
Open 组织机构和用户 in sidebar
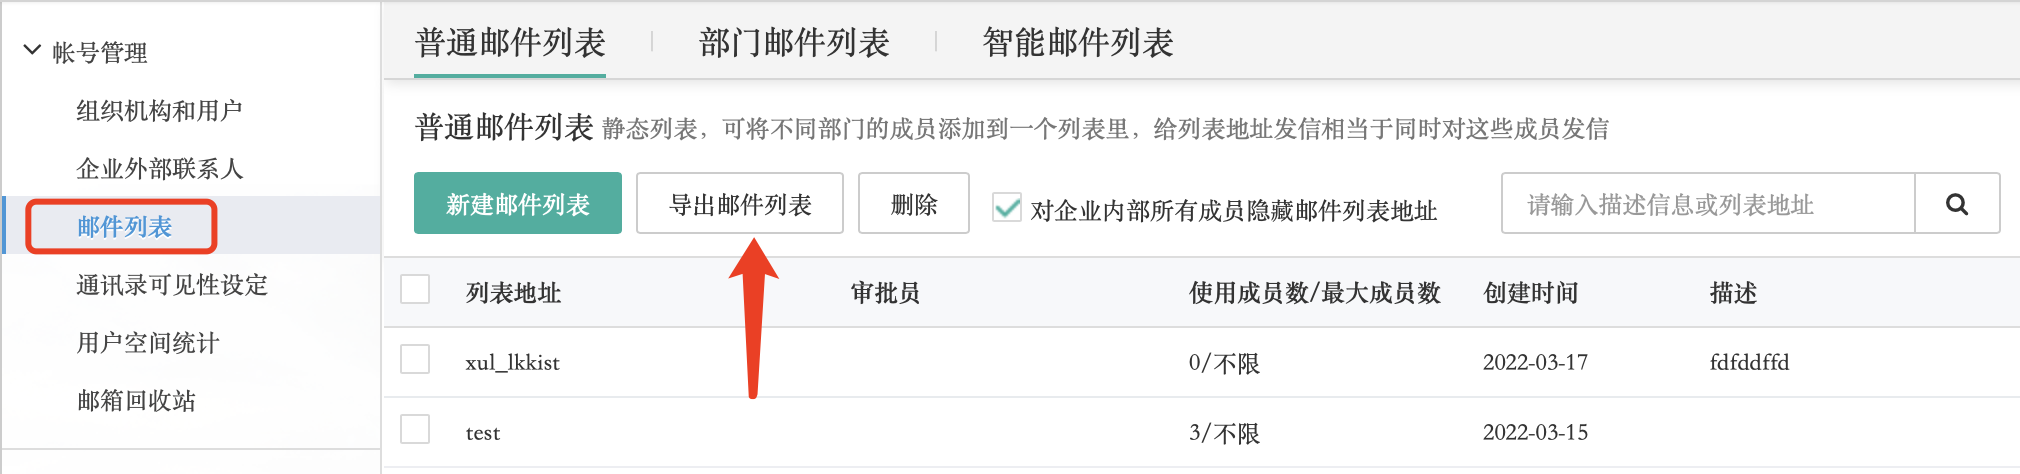coord(160,110)
